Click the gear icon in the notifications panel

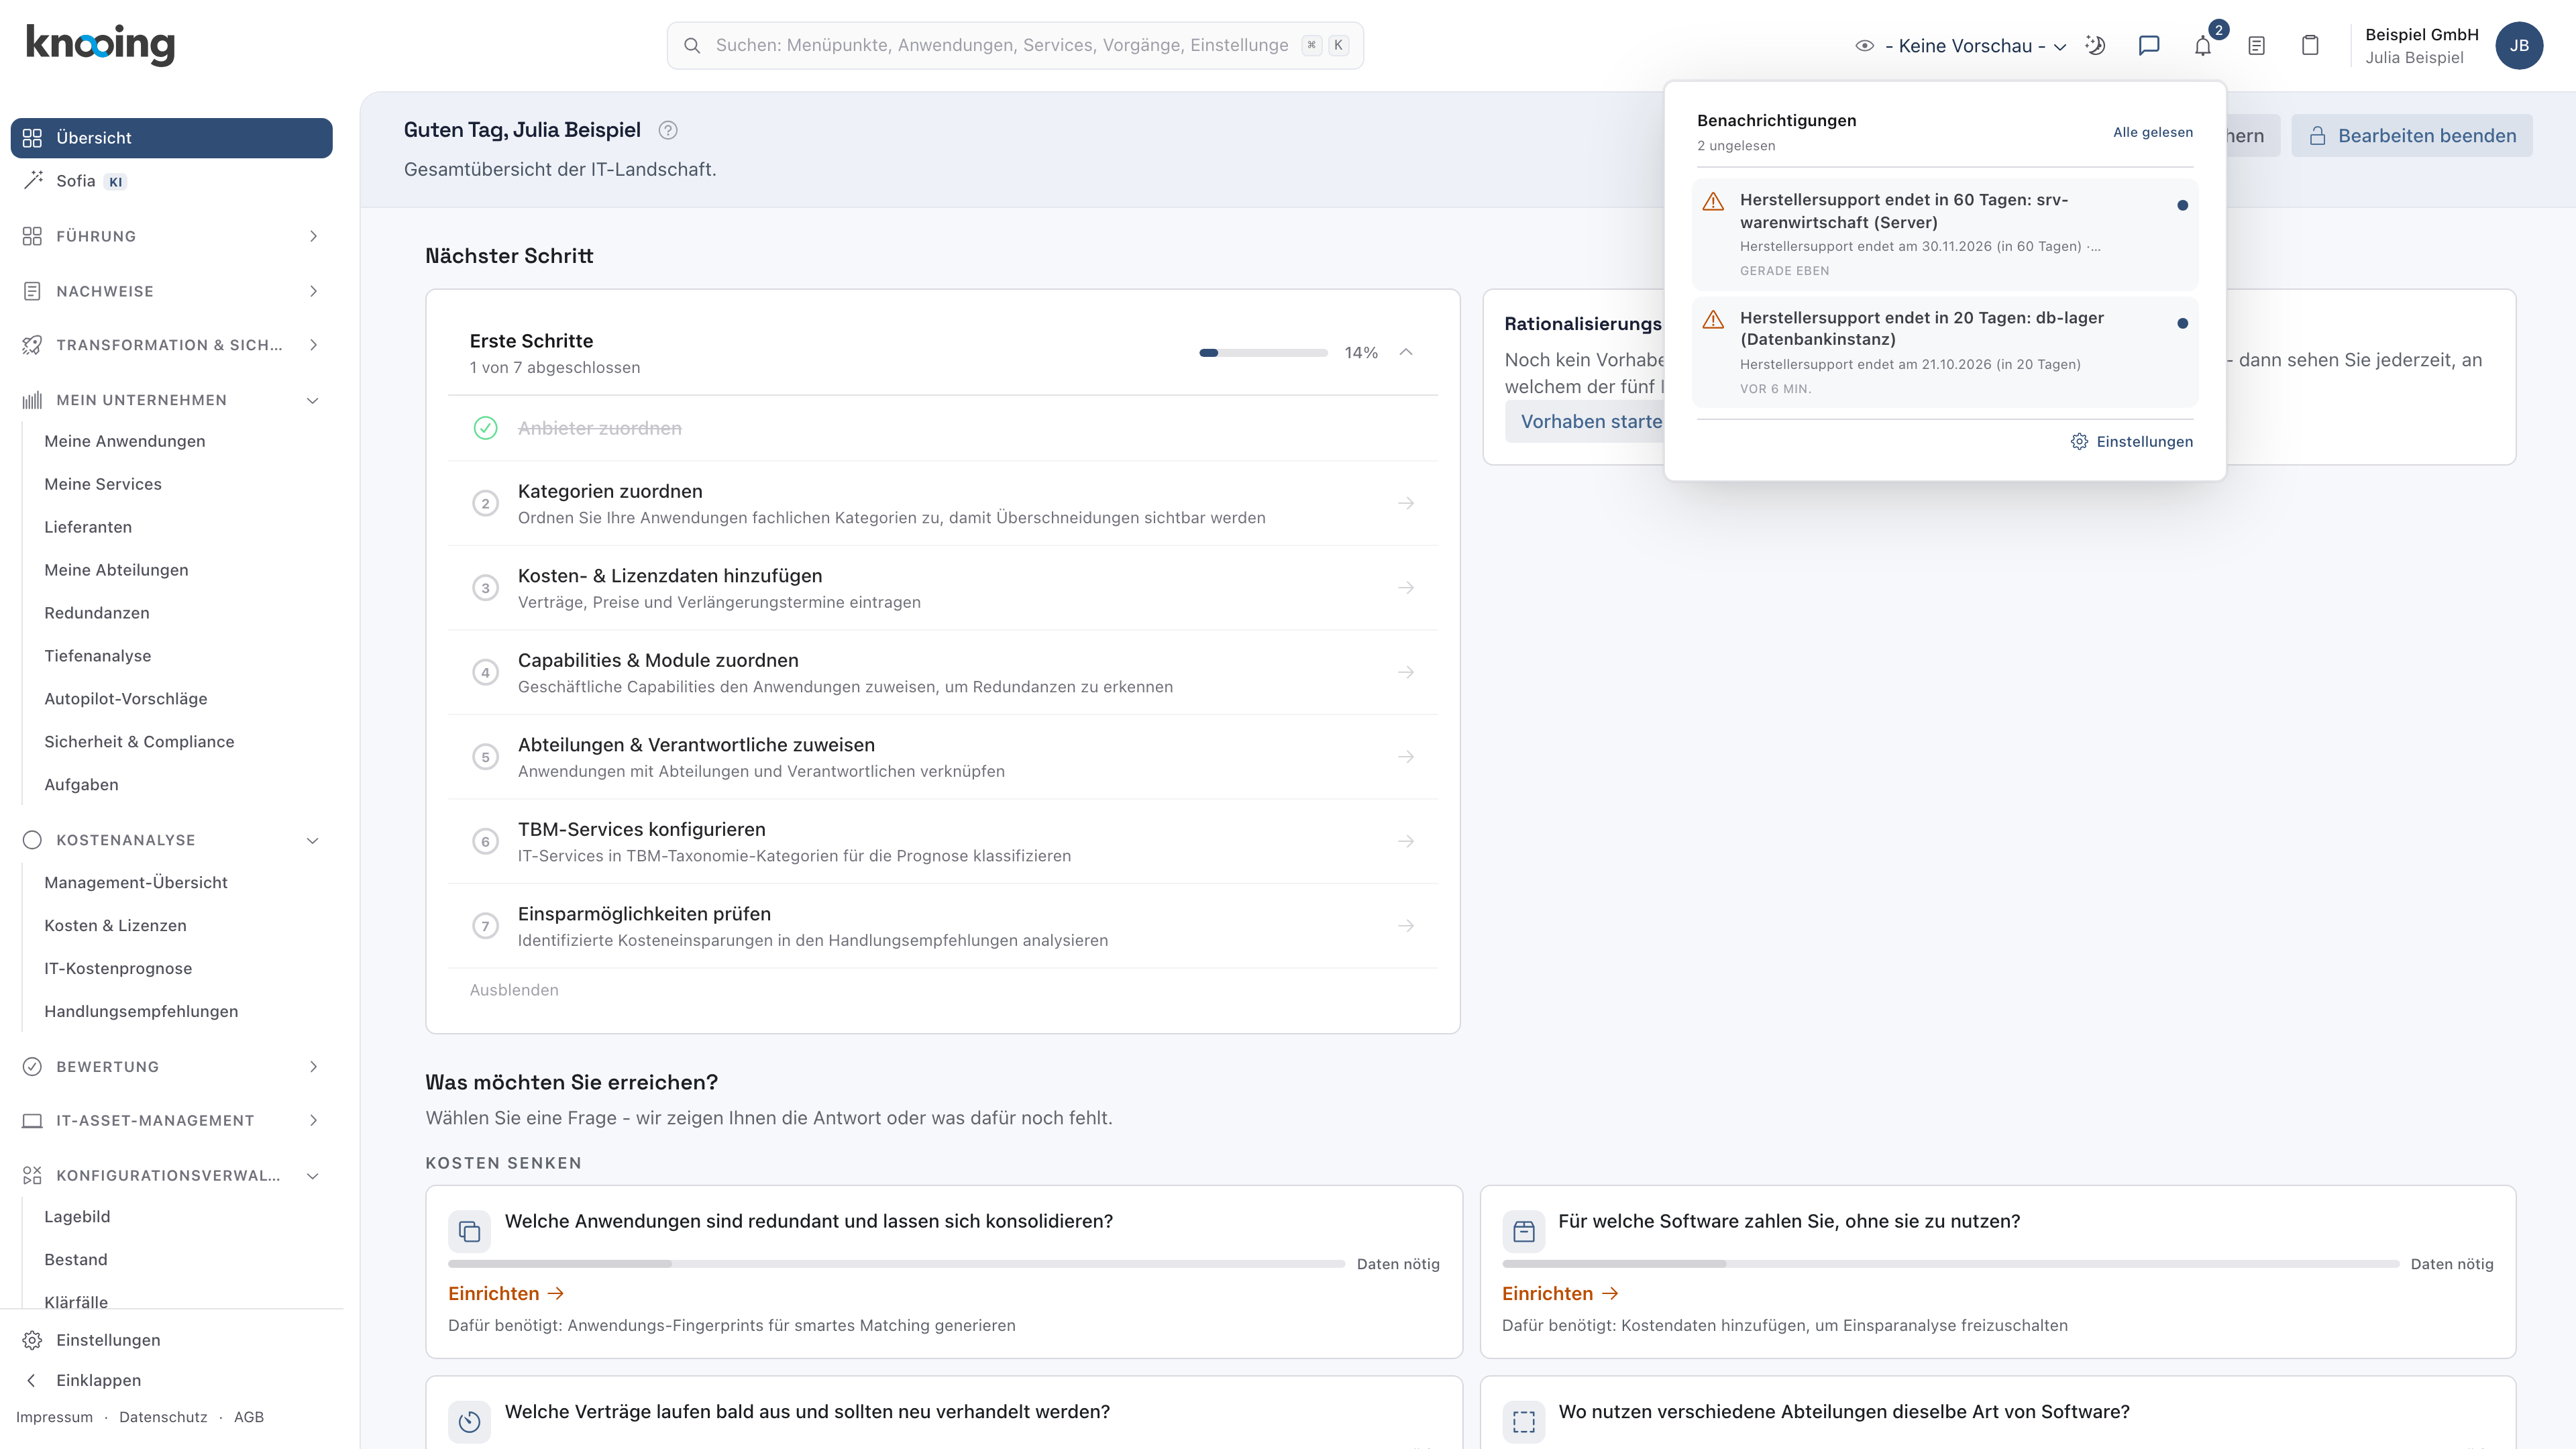[2079, 442]
